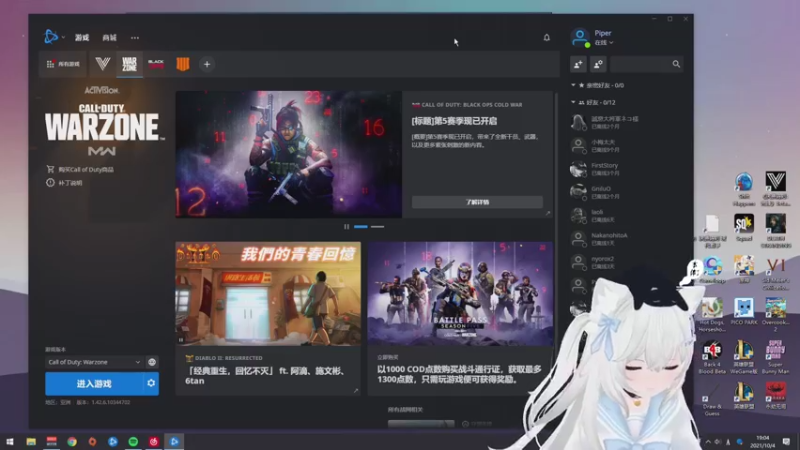Select friend NakanohitoA in the list
This screenshot has width=800, height=450.
coord(627,239)
